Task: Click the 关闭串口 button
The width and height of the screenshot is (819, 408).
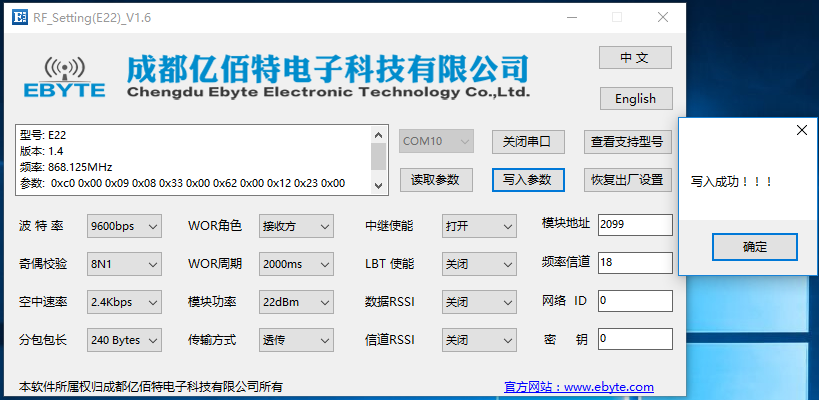Action: coord(527,142)
